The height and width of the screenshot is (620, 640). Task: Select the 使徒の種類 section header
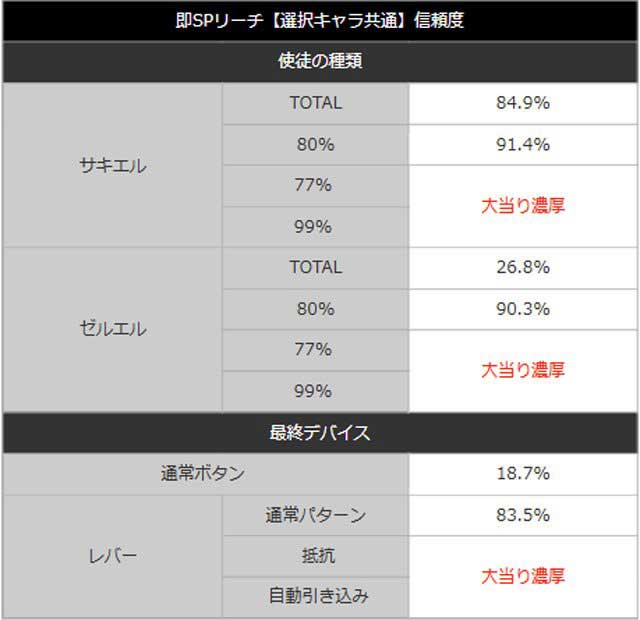pos(320,61)
